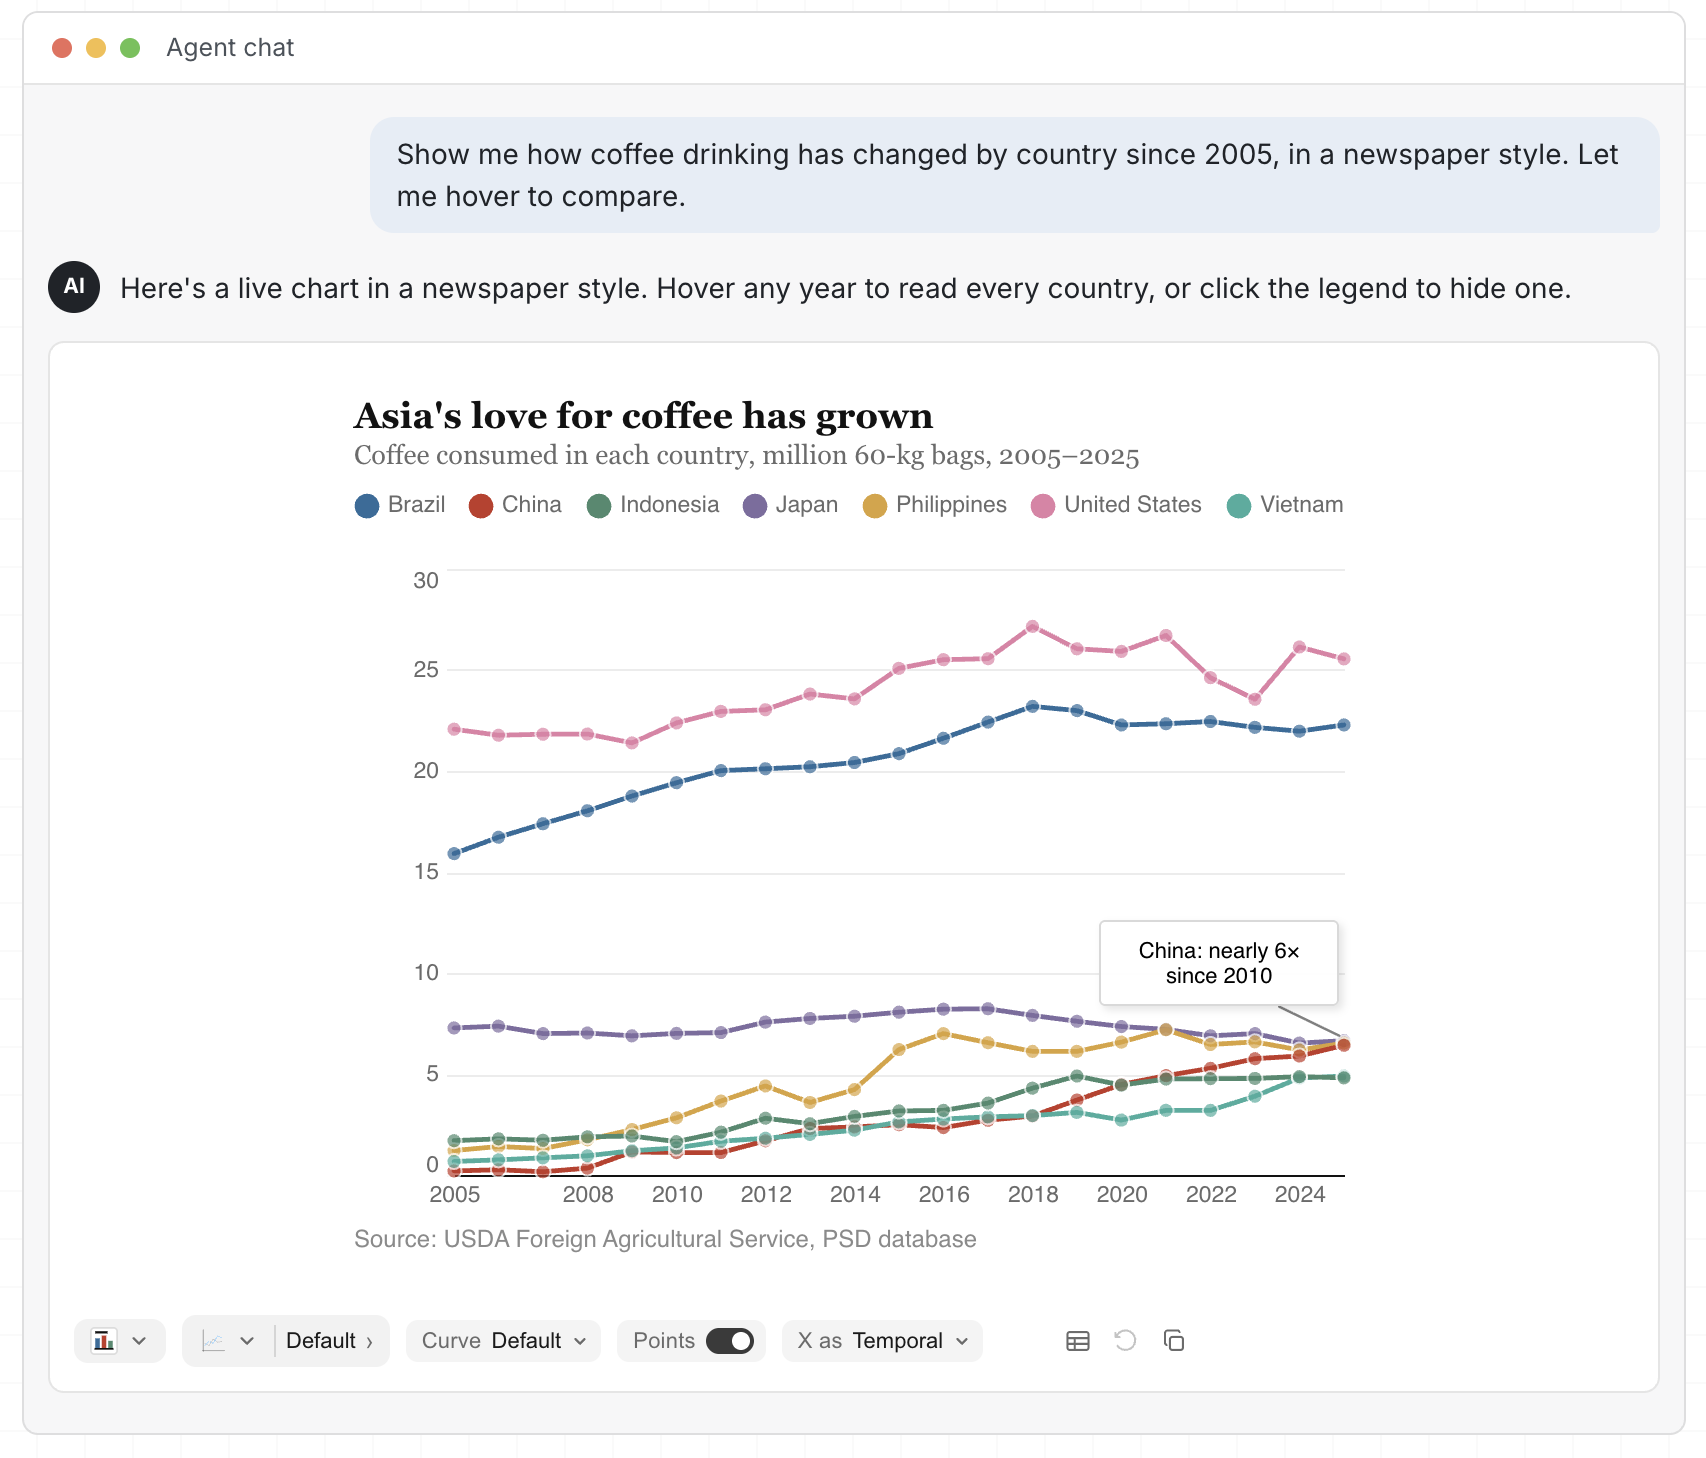Screen dimensions: 1706x1458
Task: Open the Curve Default dropdown
Action: (503, 1341)
